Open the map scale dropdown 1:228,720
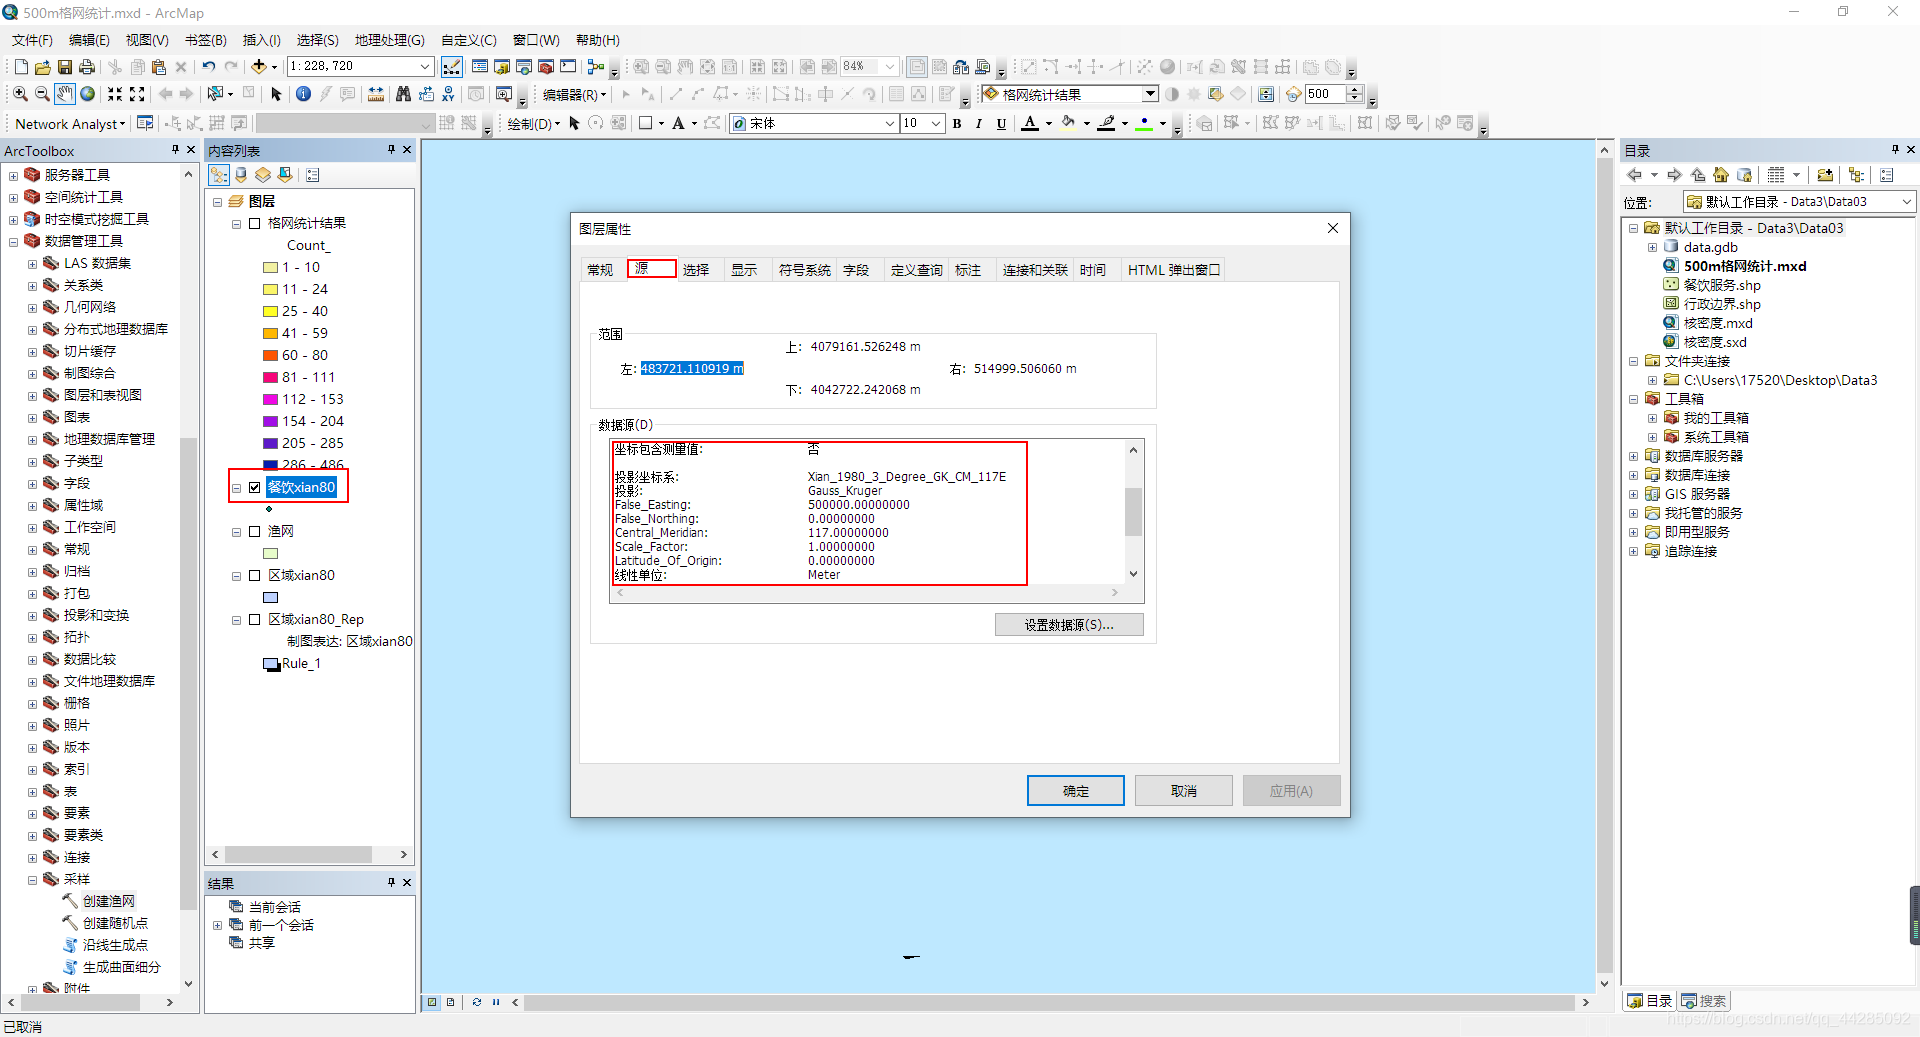The height and width of the screenshot is (1037, 1920). (x=424, y=67)
